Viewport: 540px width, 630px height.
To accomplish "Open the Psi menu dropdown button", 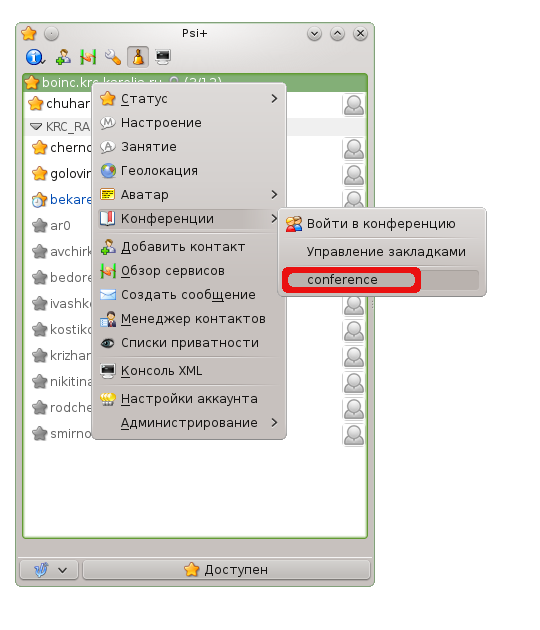I will 49,570.
